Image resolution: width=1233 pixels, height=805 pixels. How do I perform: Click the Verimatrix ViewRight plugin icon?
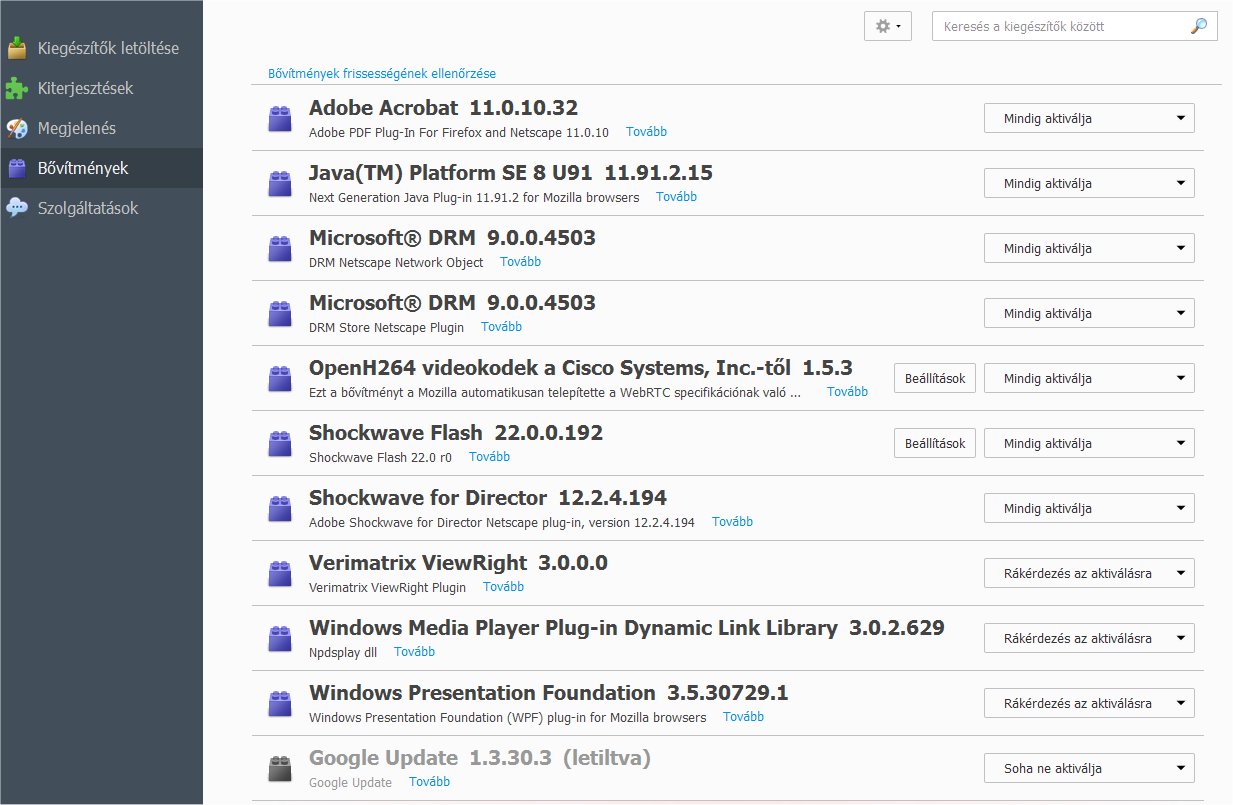coord(280,574)
